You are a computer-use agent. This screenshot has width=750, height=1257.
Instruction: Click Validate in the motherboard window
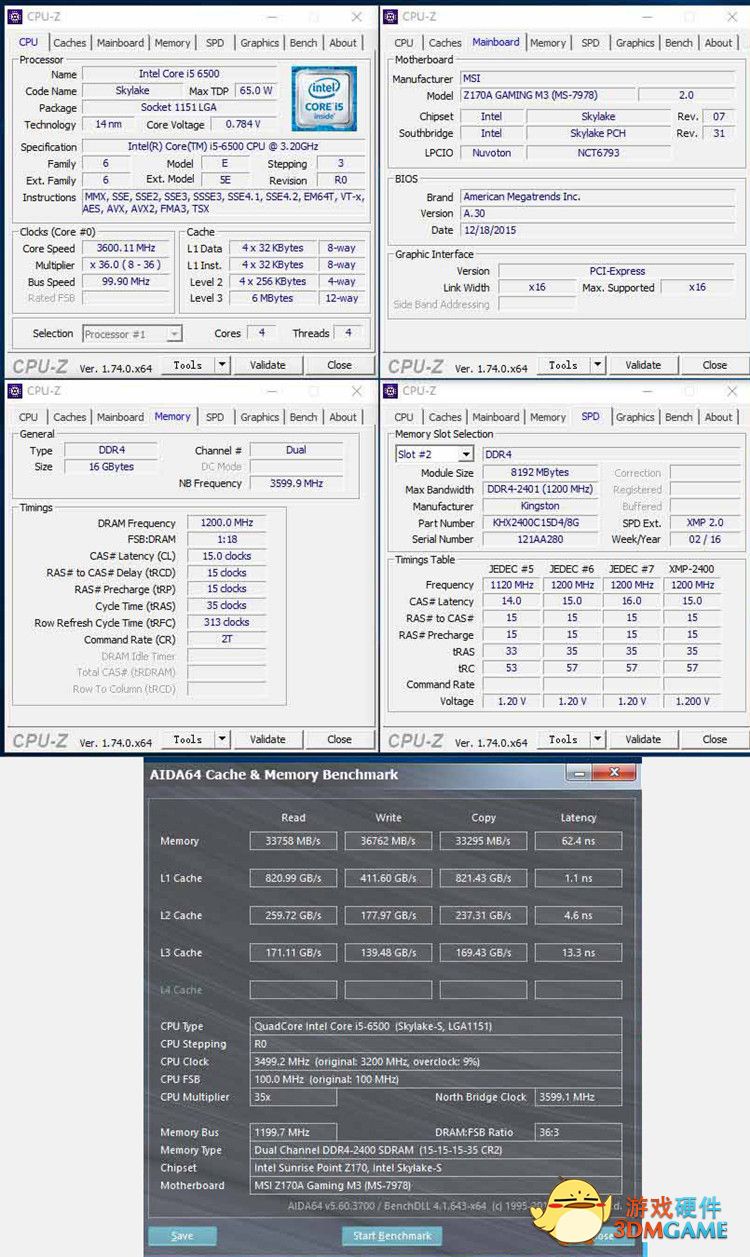pos(643,365)
